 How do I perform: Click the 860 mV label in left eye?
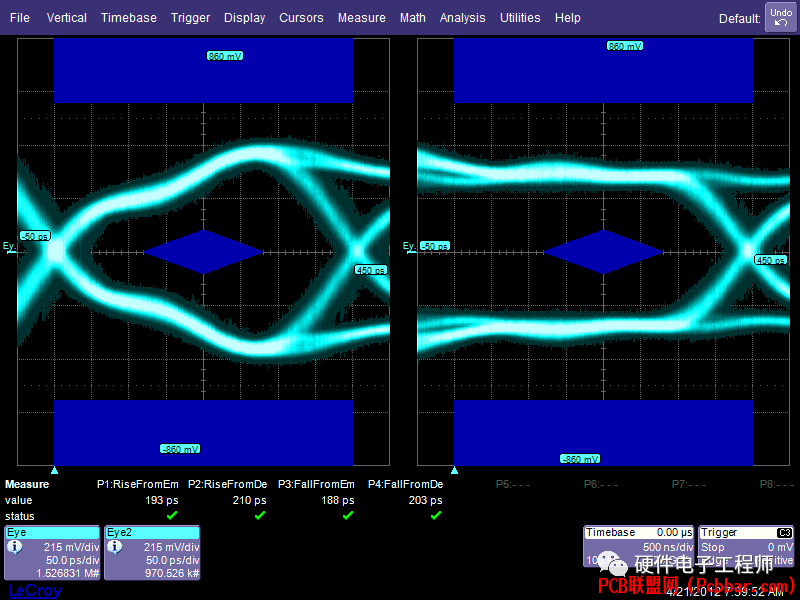pos(225,56)
